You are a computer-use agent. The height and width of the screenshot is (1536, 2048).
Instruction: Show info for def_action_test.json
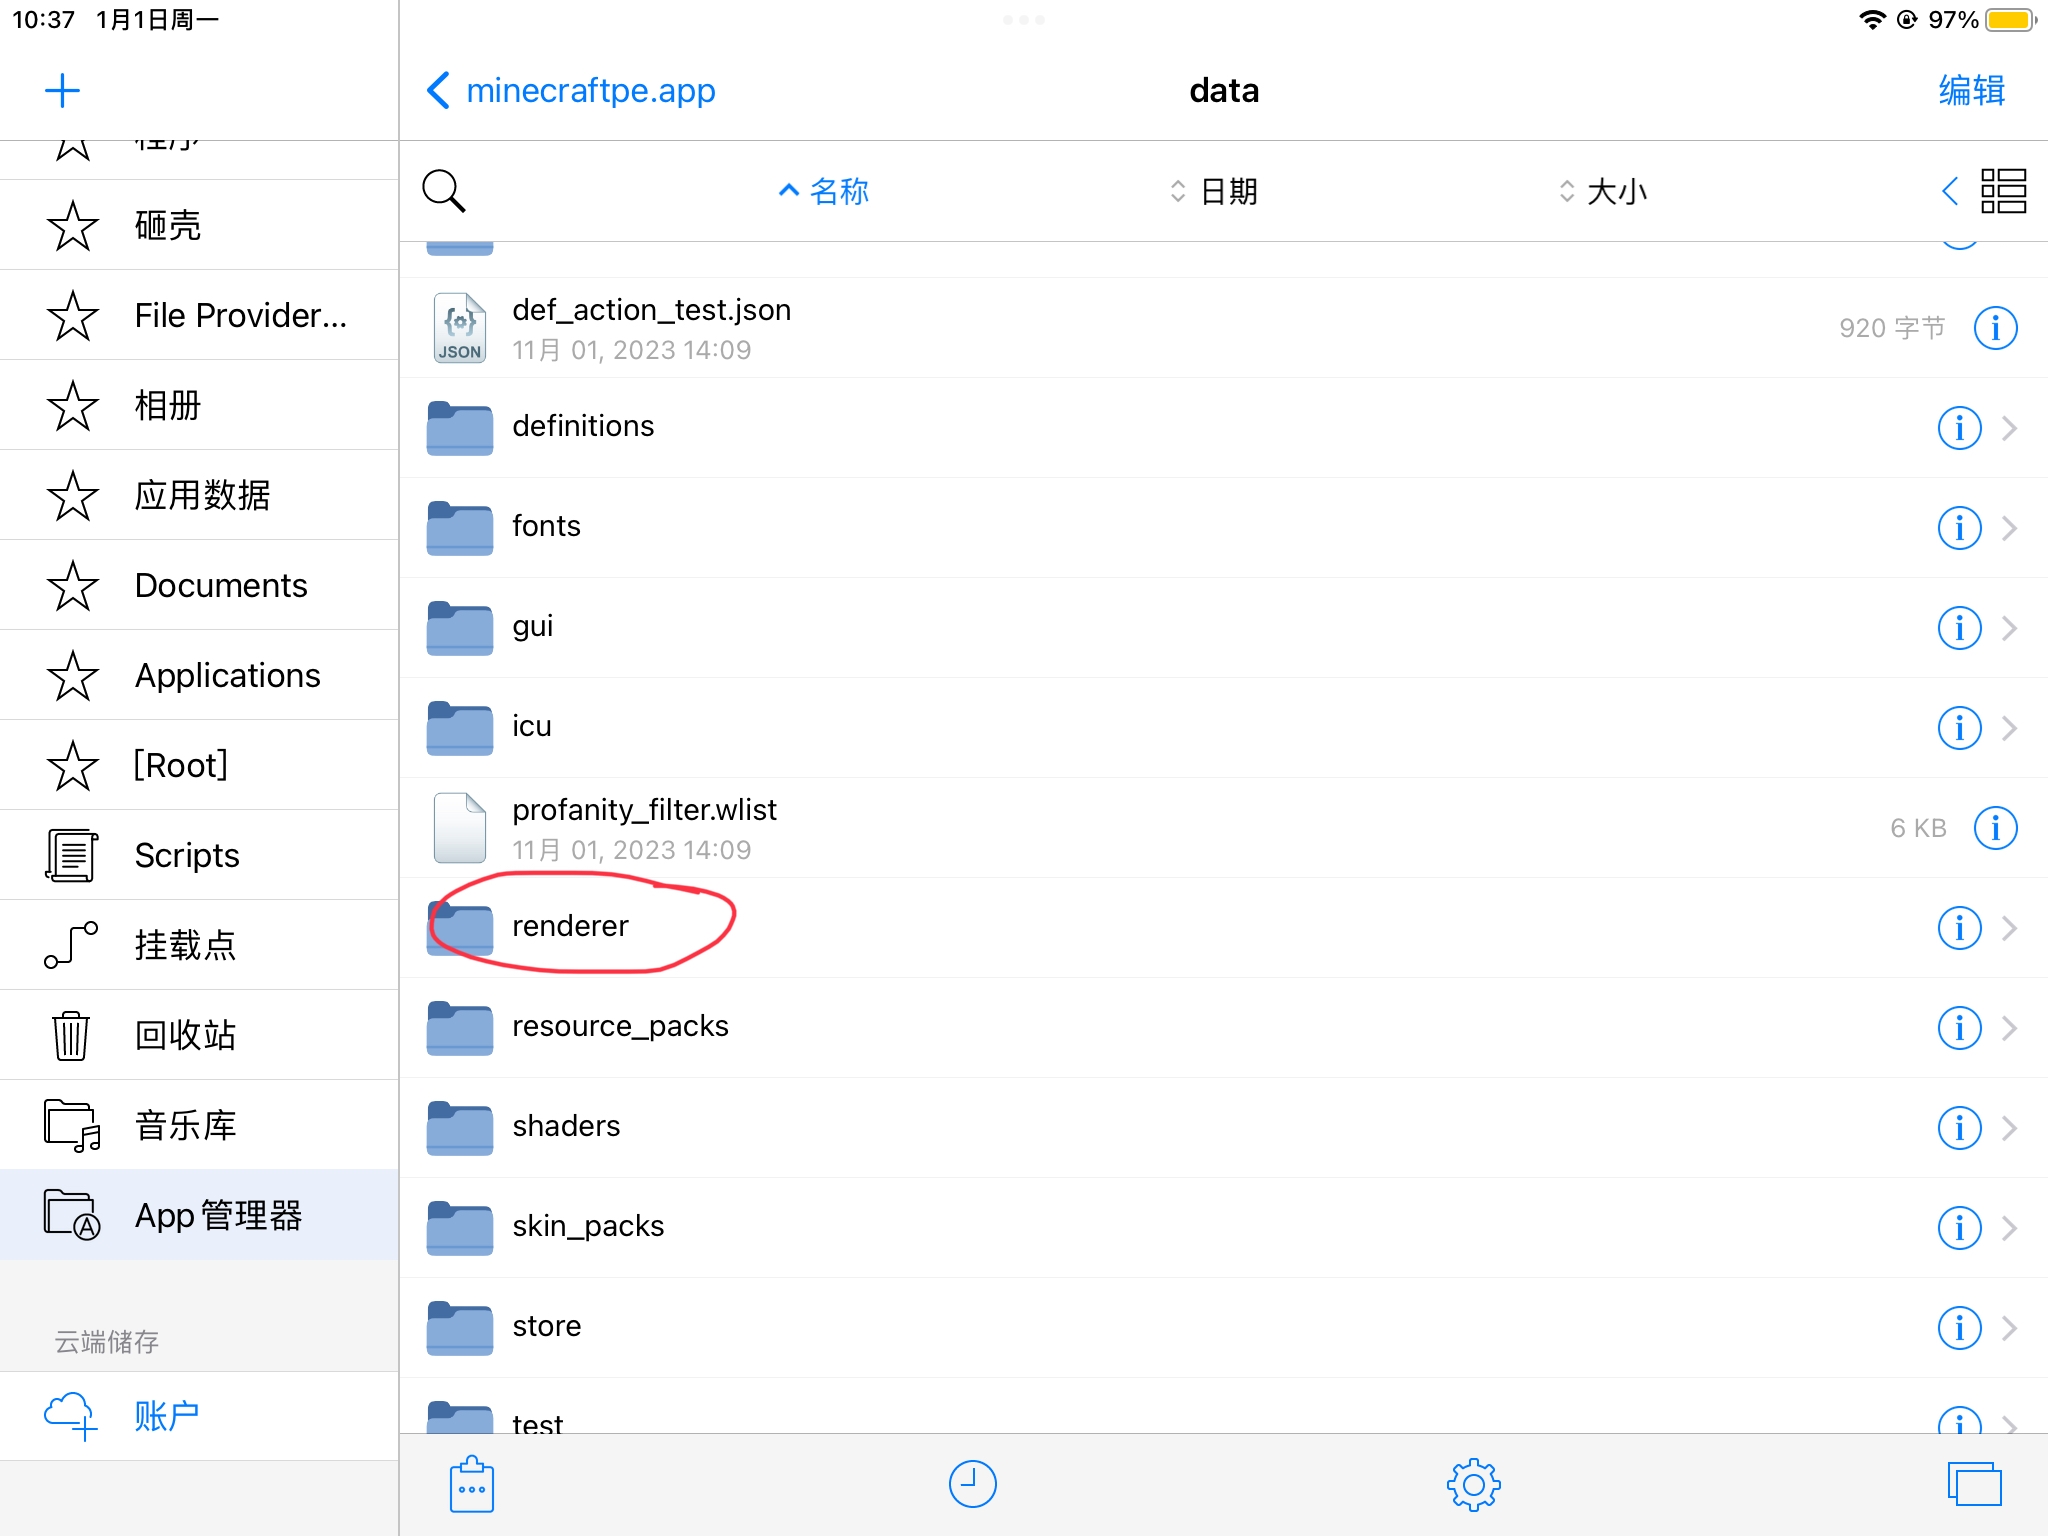pyautogui.click(x=1995, y=328)
